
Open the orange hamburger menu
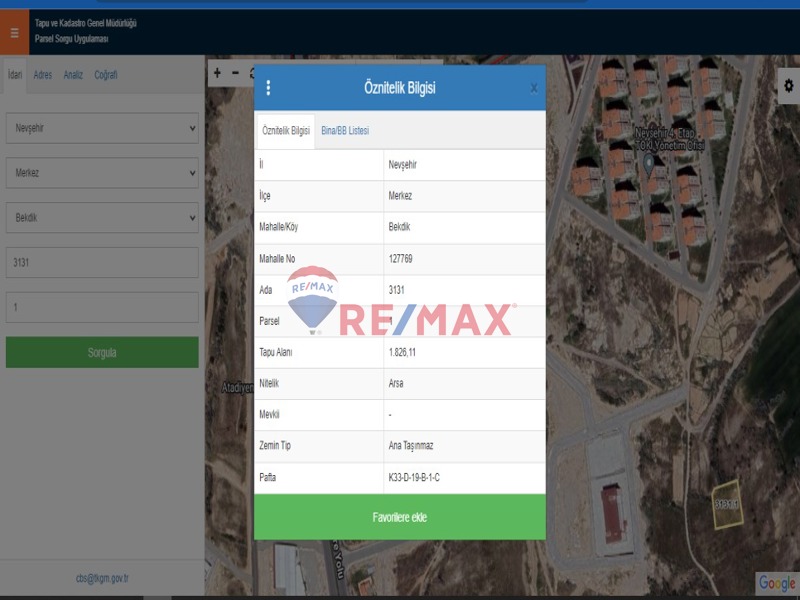click(x=14, y=32)
